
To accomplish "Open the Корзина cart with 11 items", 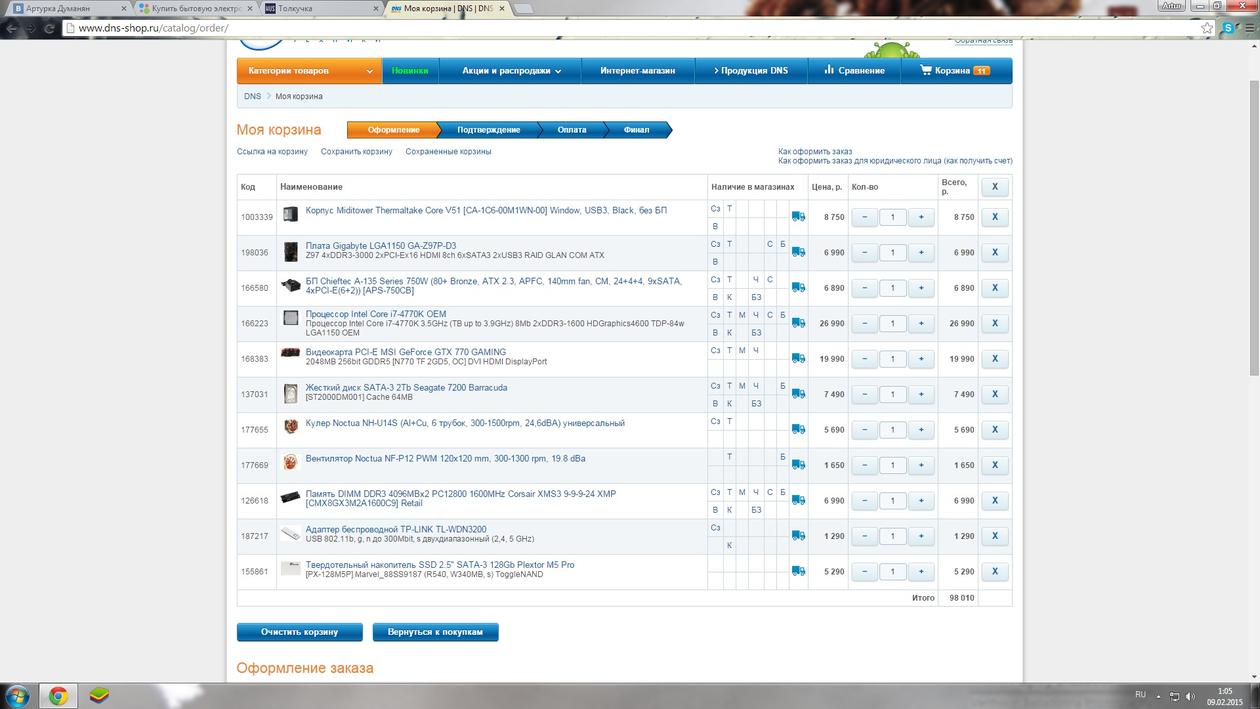I will [955, 71].
